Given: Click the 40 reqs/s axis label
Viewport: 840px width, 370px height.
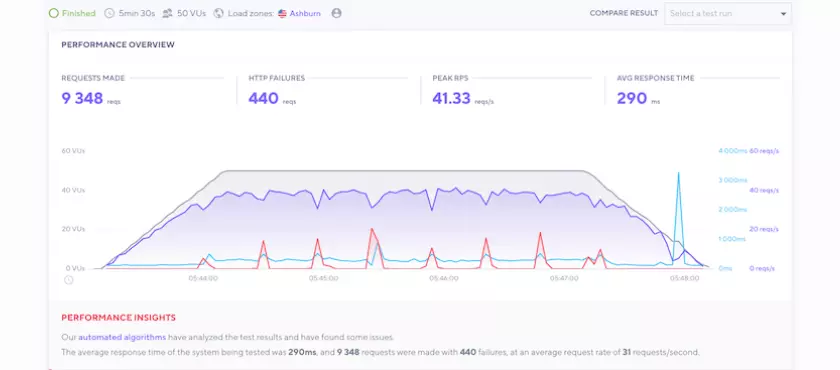Looking at the screenshot, I should pos(763,190).
